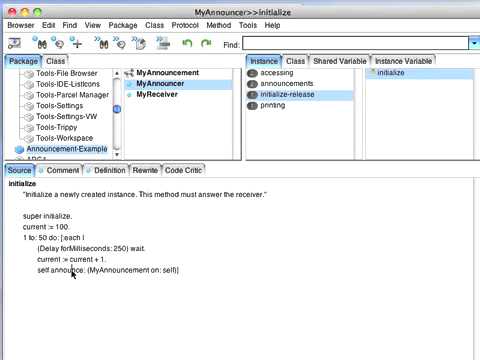This screenshot has width=480, height=360.
Task: Click the Tools-Trippy package icon
Action: click(29, 128)
